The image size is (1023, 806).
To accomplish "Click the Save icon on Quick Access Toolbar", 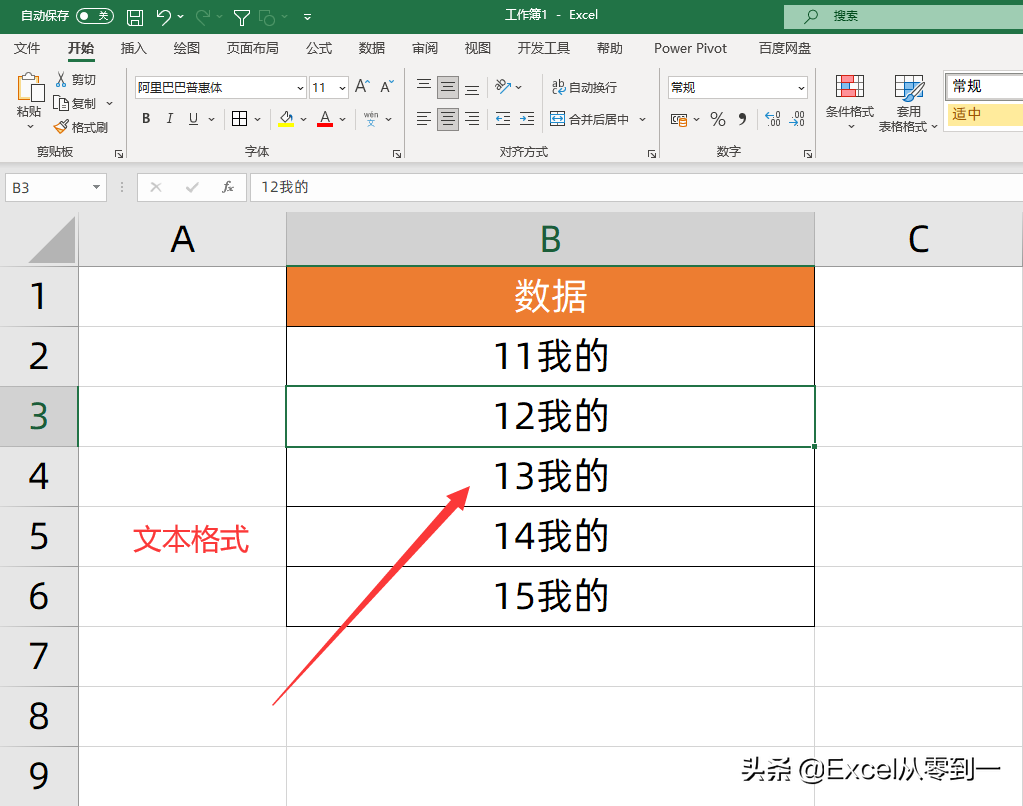I will pos(134,16).
